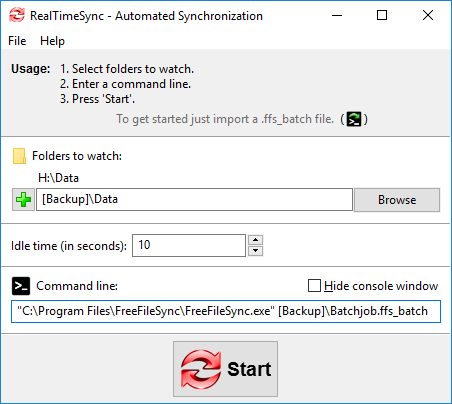Viewport: 452px width, 404px height.
Task: Click the idle time seconds field
Action: coord(189,245)
